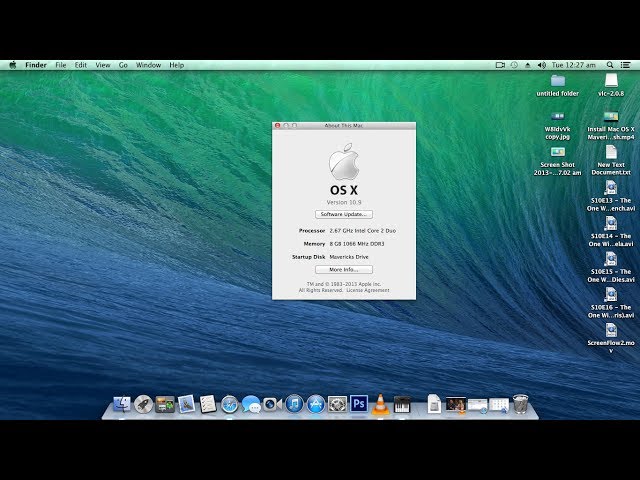The image size is (640, 480).
Task: Open the piano keyboard app in Dock
Action: point(402,404)
